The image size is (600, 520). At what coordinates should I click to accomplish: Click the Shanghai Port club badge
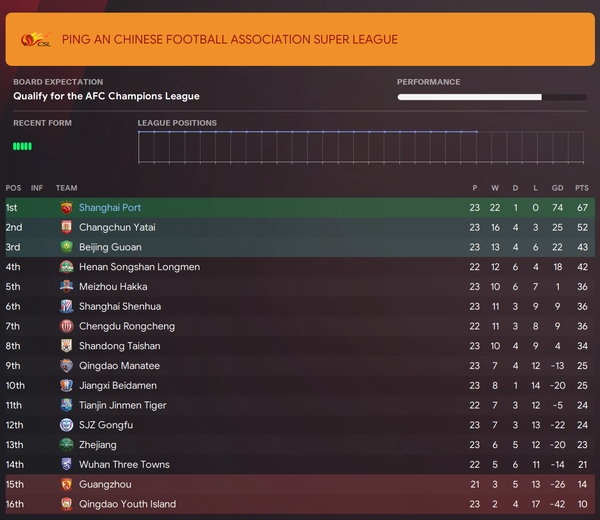66,208
